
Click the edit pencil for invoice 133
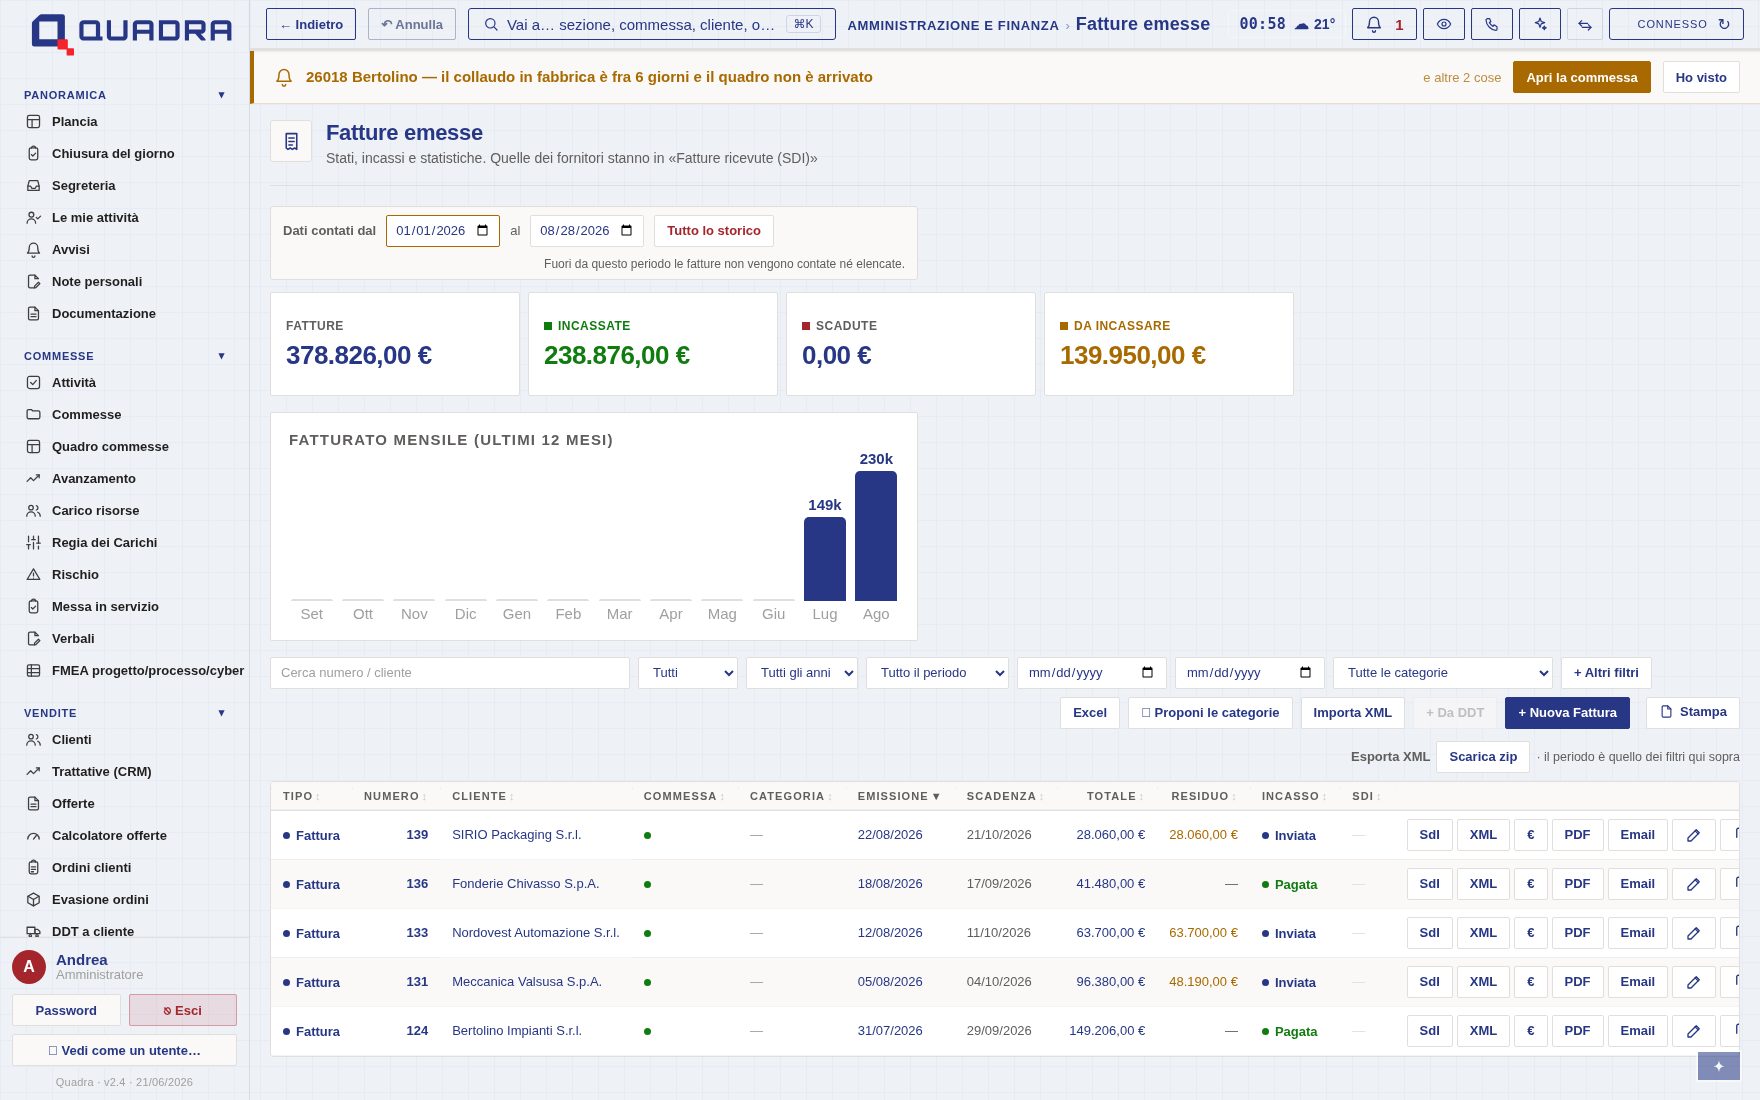1693,933
